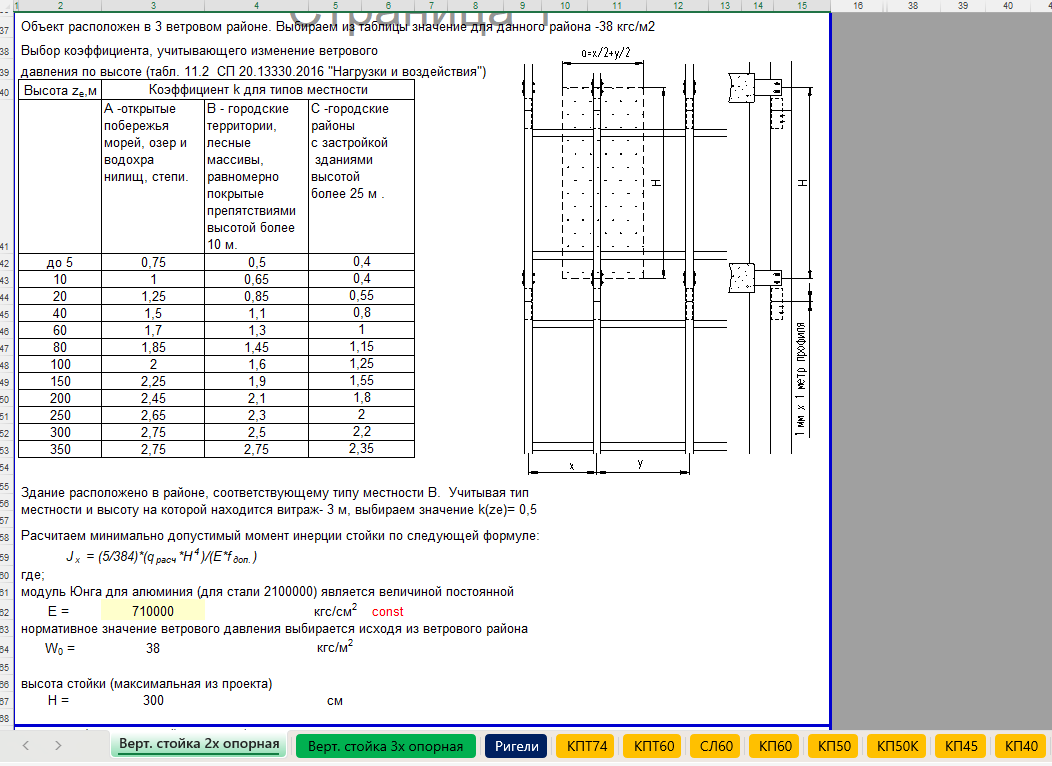Click the mullion diagram drawing
The image size is (1052, 766).
pos(668,262)
